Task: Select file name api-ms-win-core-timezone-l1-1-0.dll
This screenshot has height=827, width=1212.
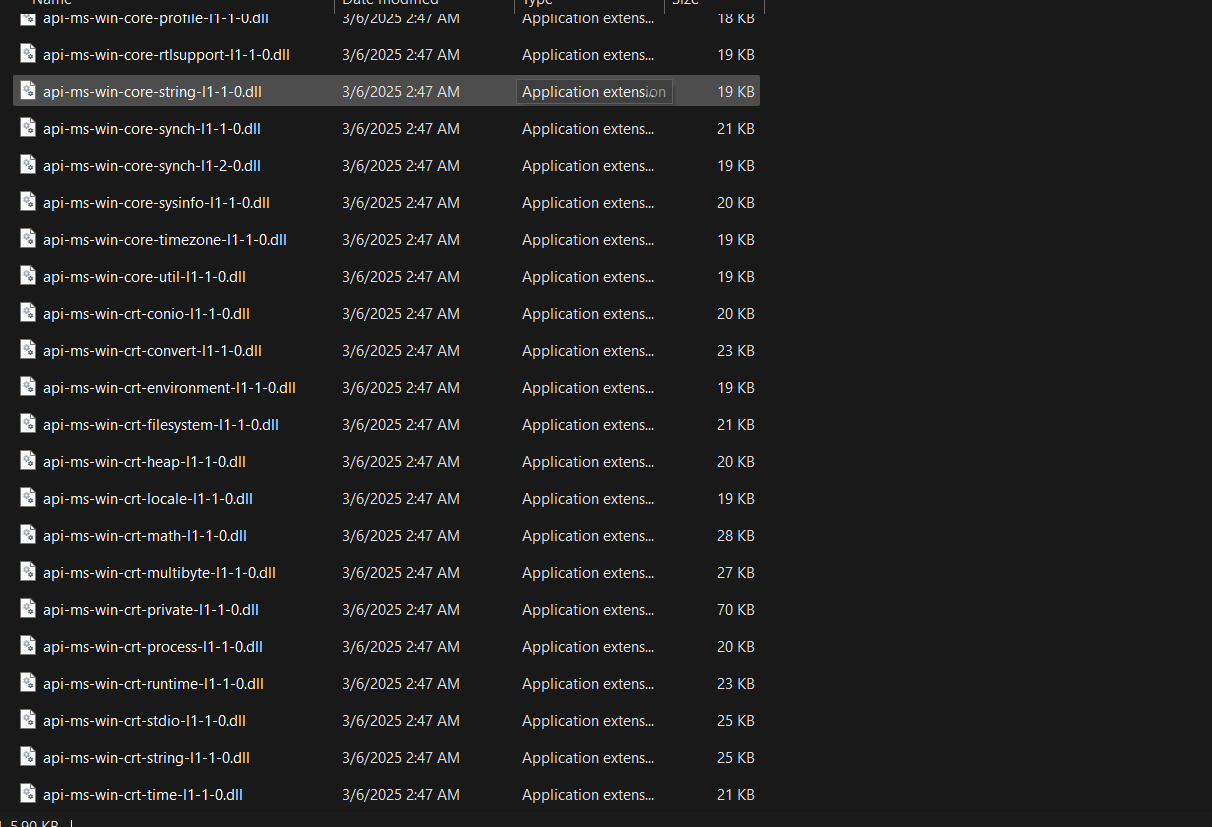Action: tap(165, 240)
